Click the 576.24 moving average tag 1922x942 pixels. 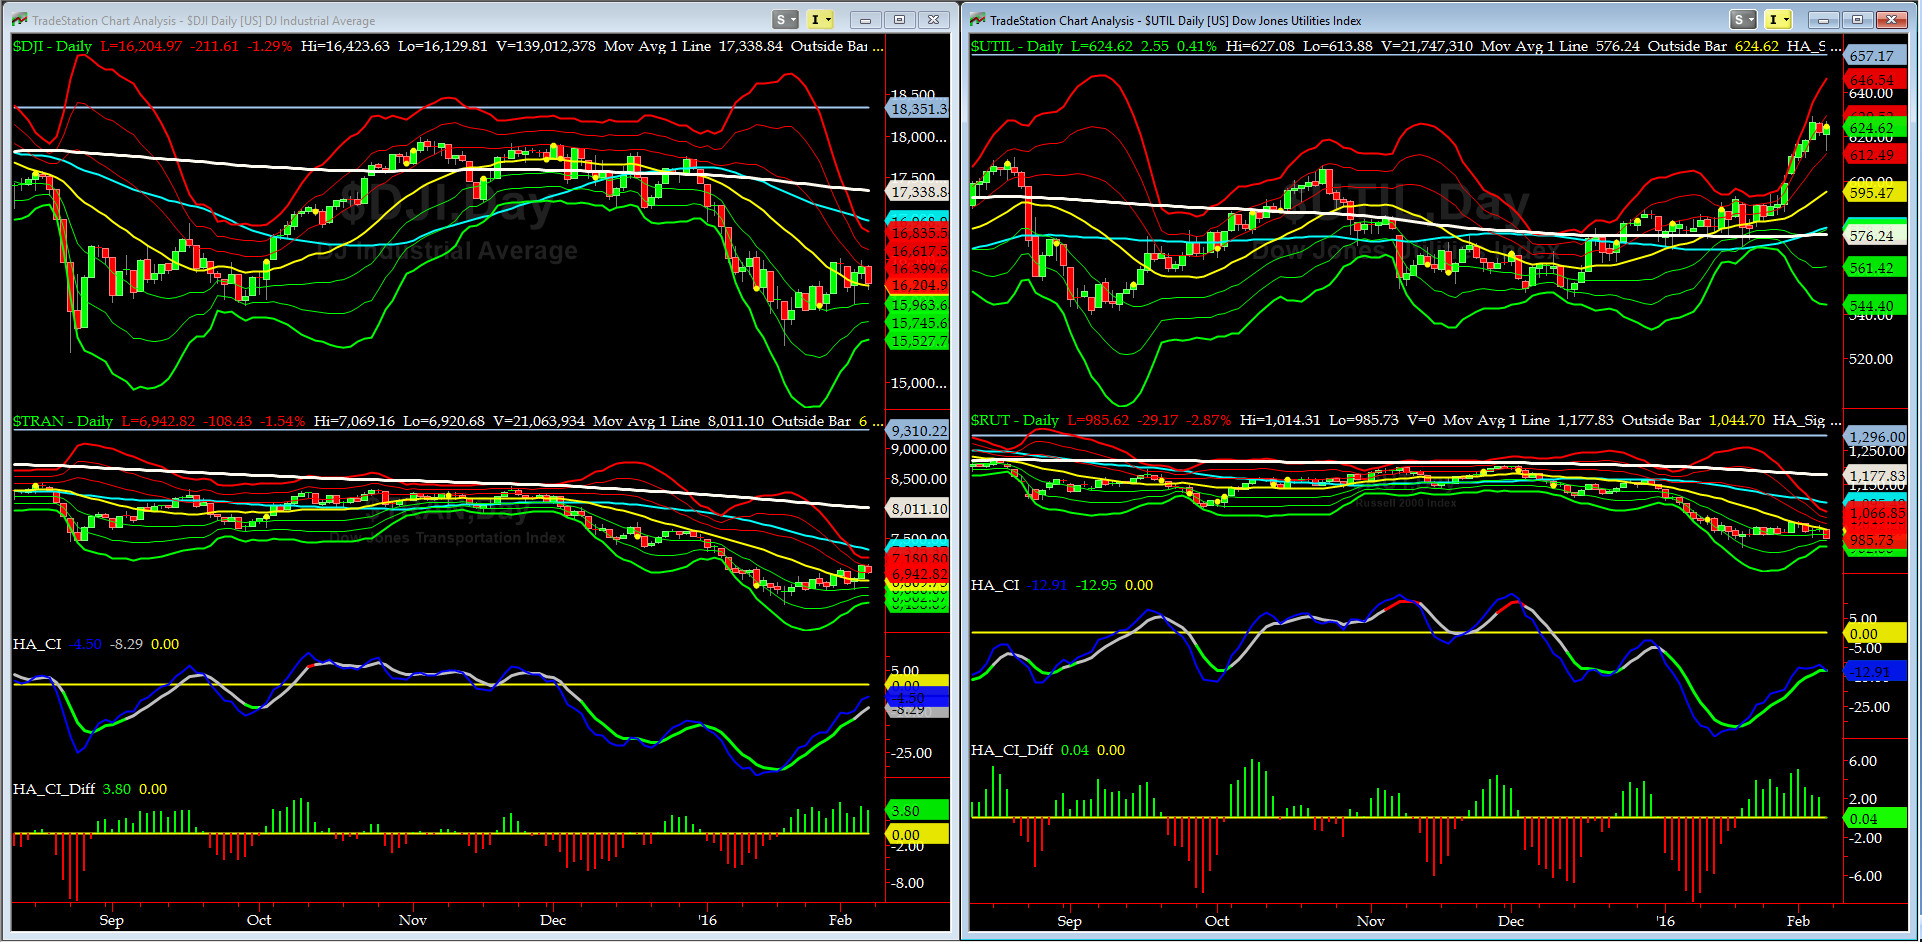tap(1876, 237)
